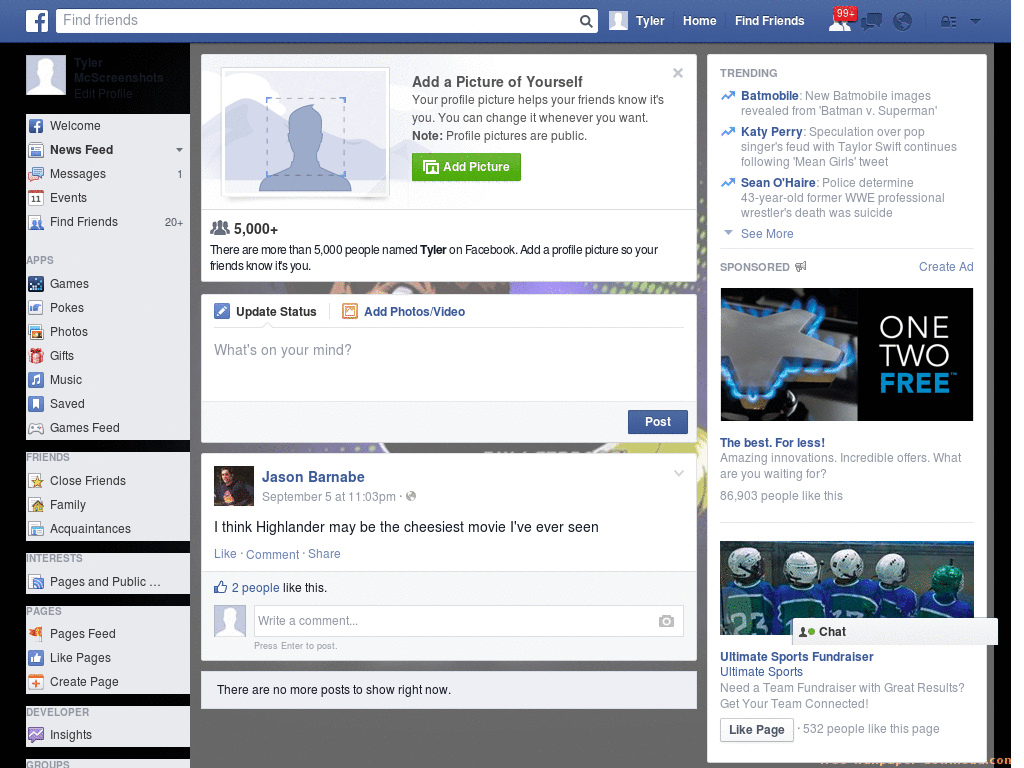
Task: Open the Batmobile trending topic
Action: coord(769,96)
